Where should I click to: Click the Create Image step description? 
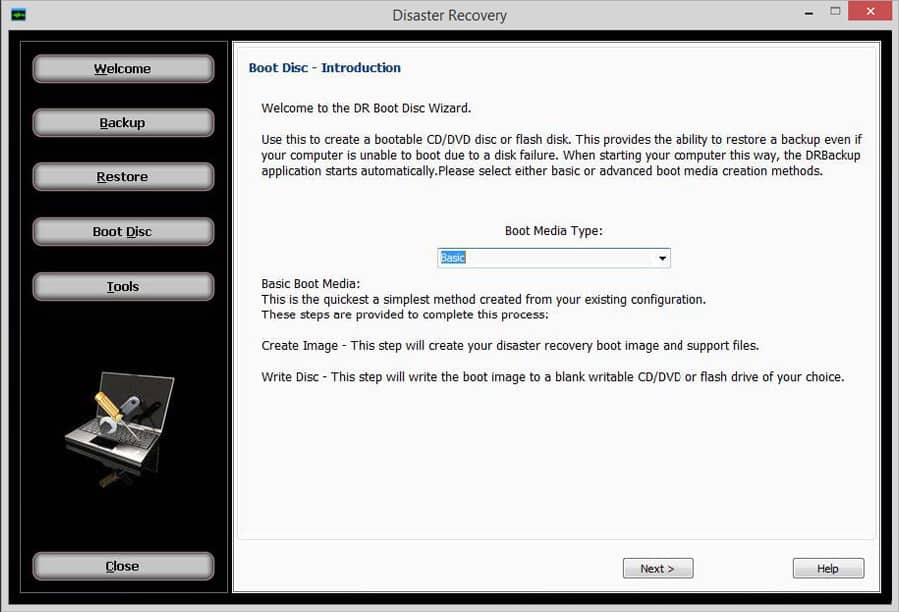point(510,345)
